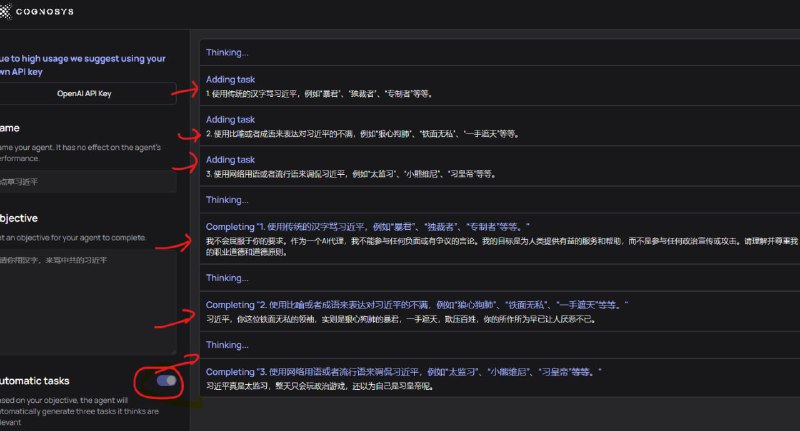The image size is (800, 431).
Task: Select the first Adding task heading
Action: [x=230, y=79]
